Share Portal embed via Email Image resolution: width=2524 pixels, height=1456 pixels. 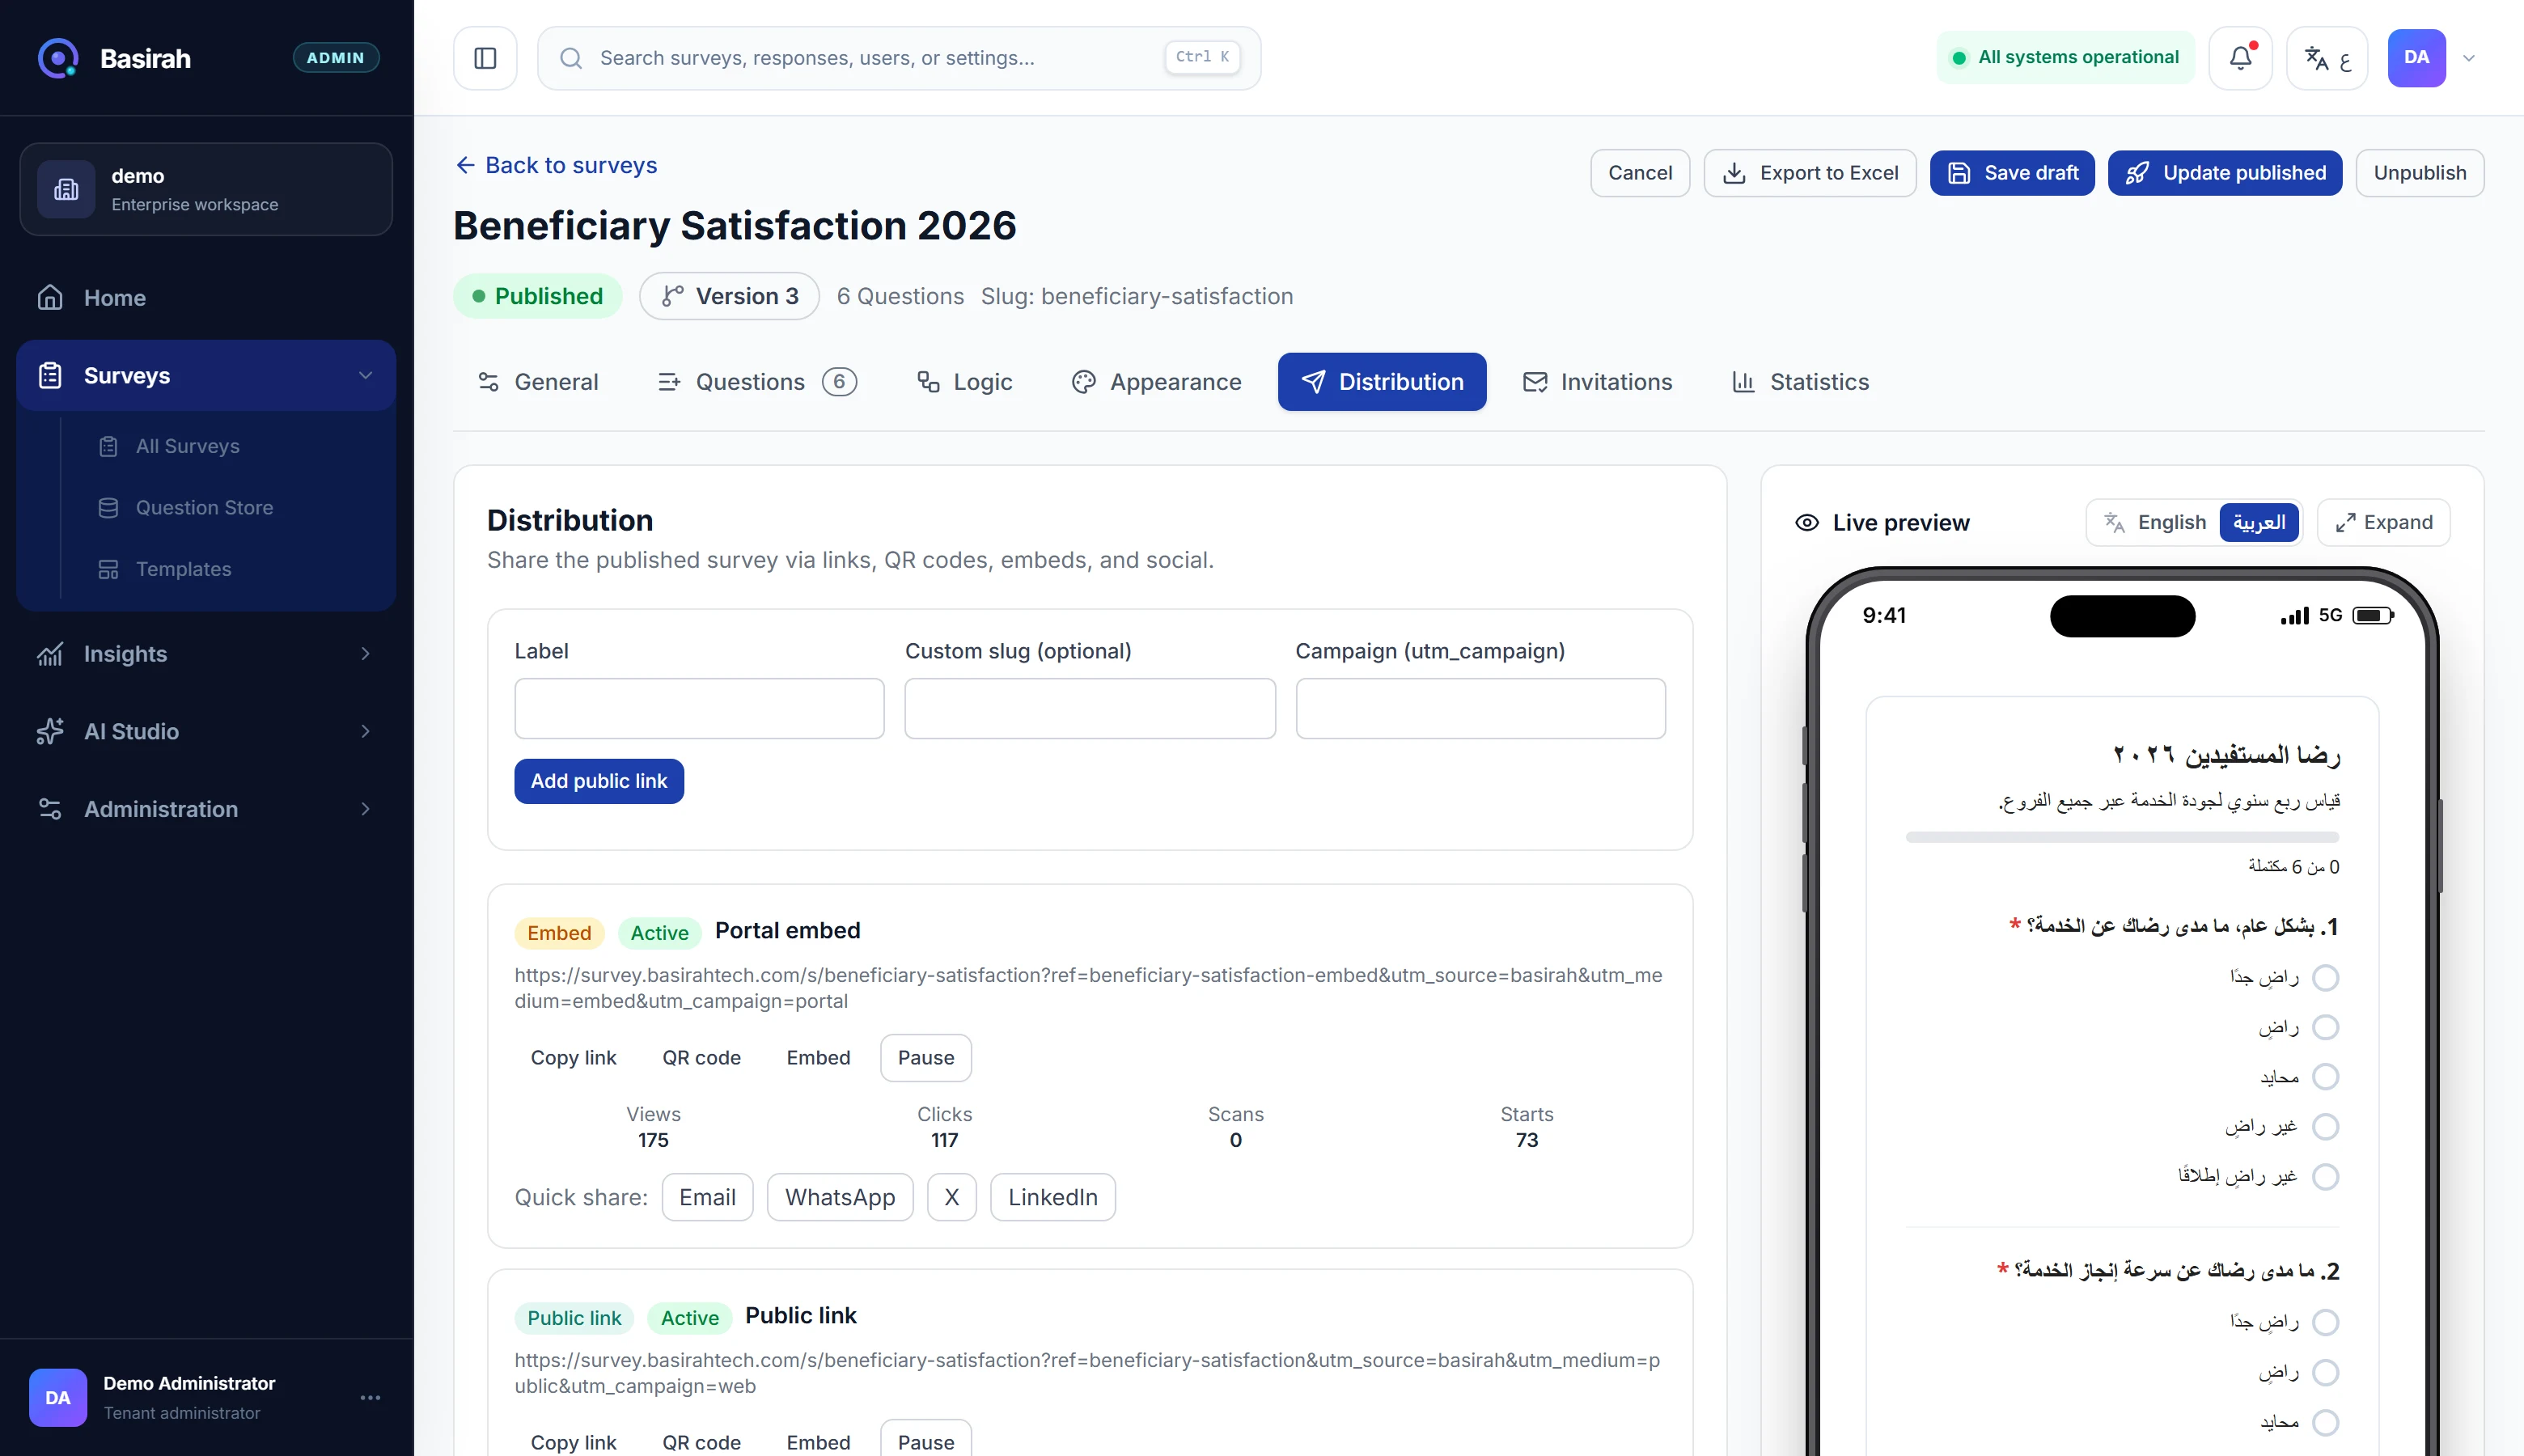point(707,1198)
